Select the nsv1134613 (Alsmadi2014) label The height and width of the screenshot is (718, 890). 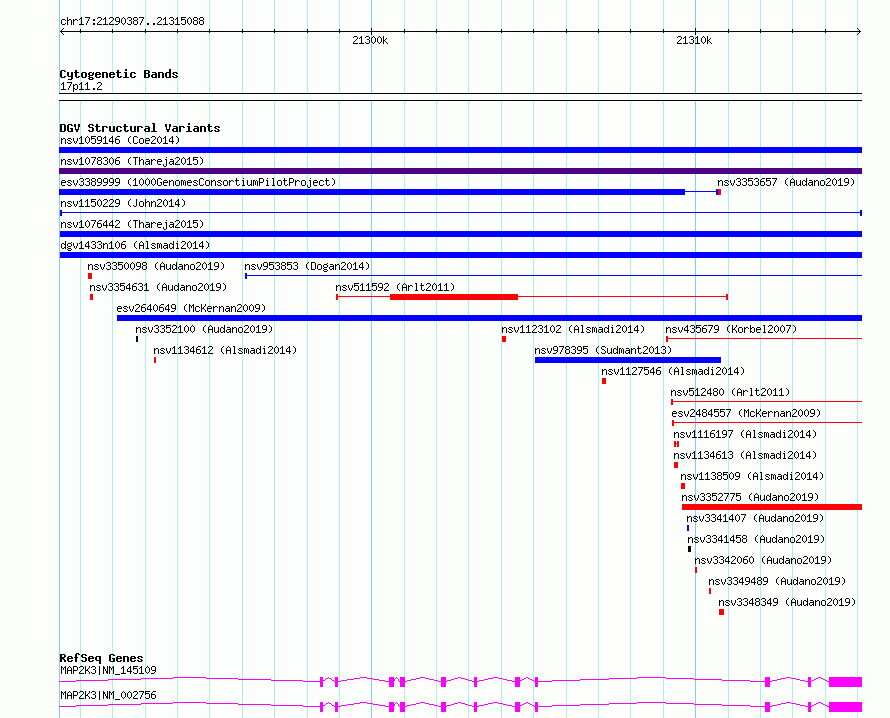point(745,455)
